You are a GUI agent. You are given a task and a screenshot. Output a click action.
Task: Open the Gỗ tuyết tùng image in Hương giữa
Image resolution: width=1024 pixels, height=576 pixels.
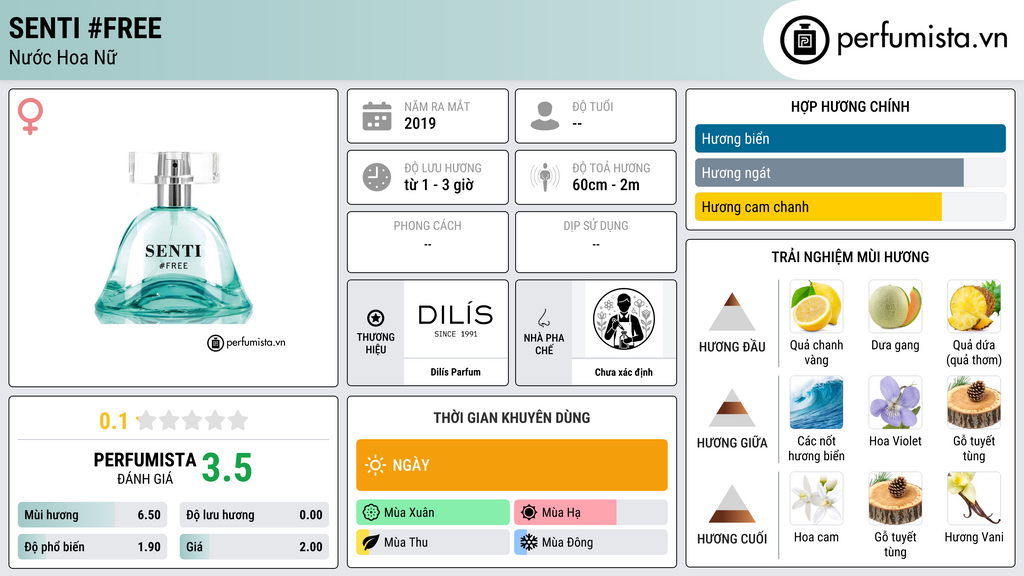[x=974, y=402]
